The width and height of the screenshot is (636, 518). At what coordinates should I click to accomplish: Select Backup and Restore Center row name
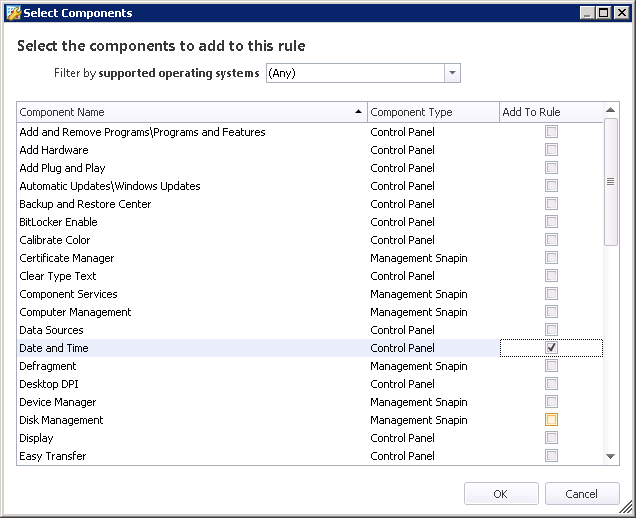[85, 204]
